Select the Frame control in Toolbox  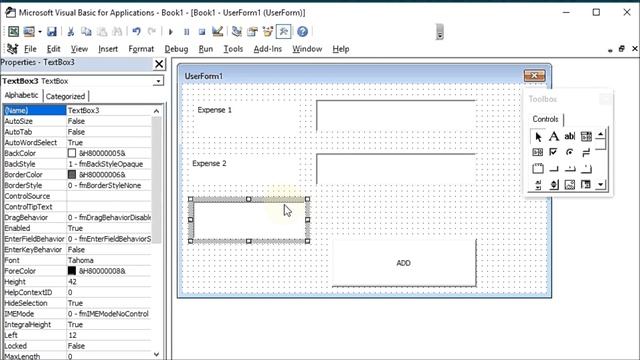pos(538,168)
